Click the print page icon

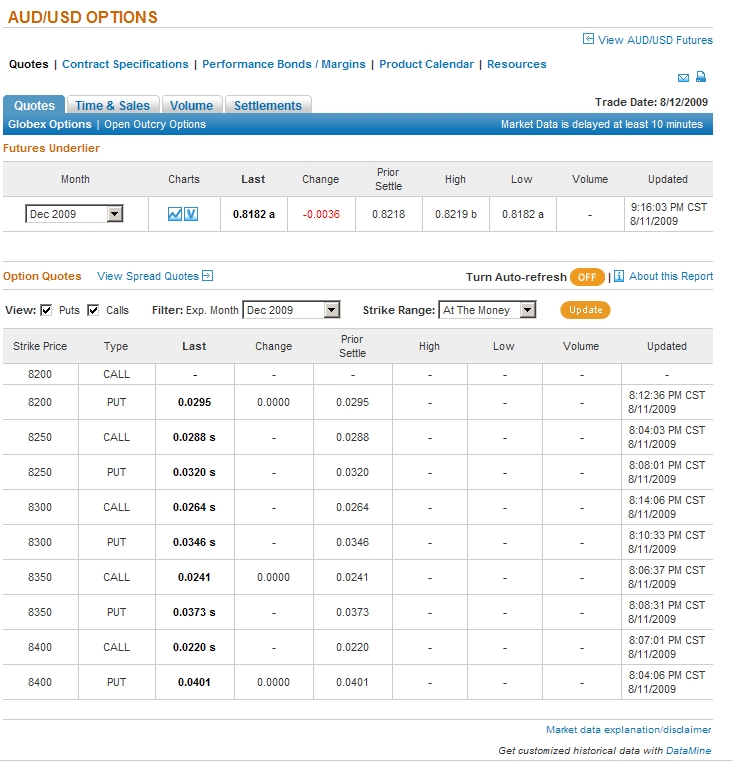tap(702, 78)
